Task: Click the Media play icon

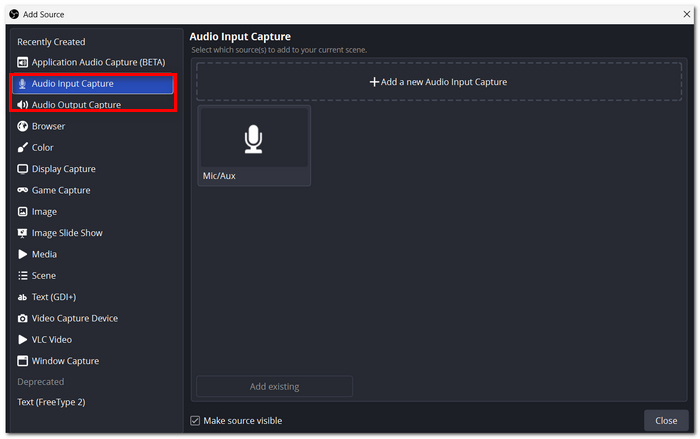Action: click(22, 255)
